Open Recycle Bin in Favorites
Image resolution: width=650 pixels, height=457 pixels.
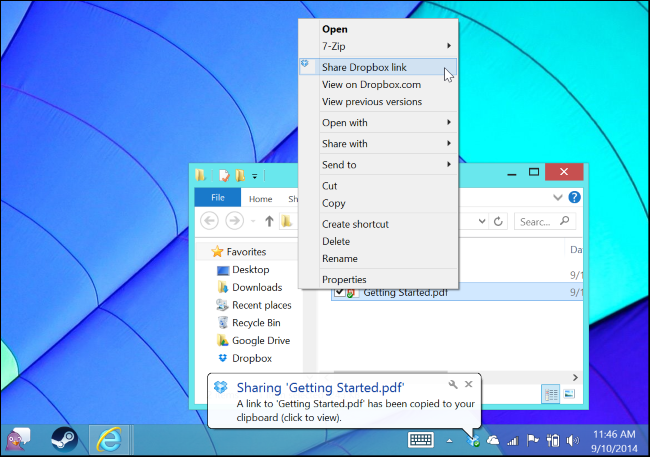click(248, 323)
